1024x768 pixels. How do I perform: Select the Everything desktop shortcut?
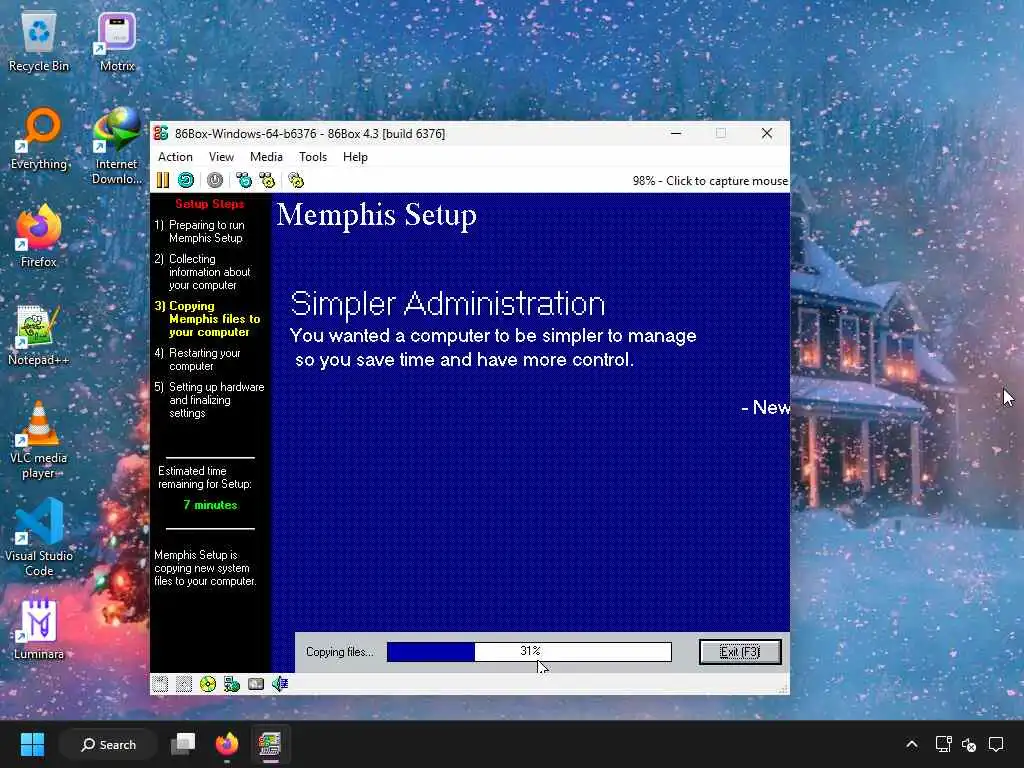click(39, 140)
